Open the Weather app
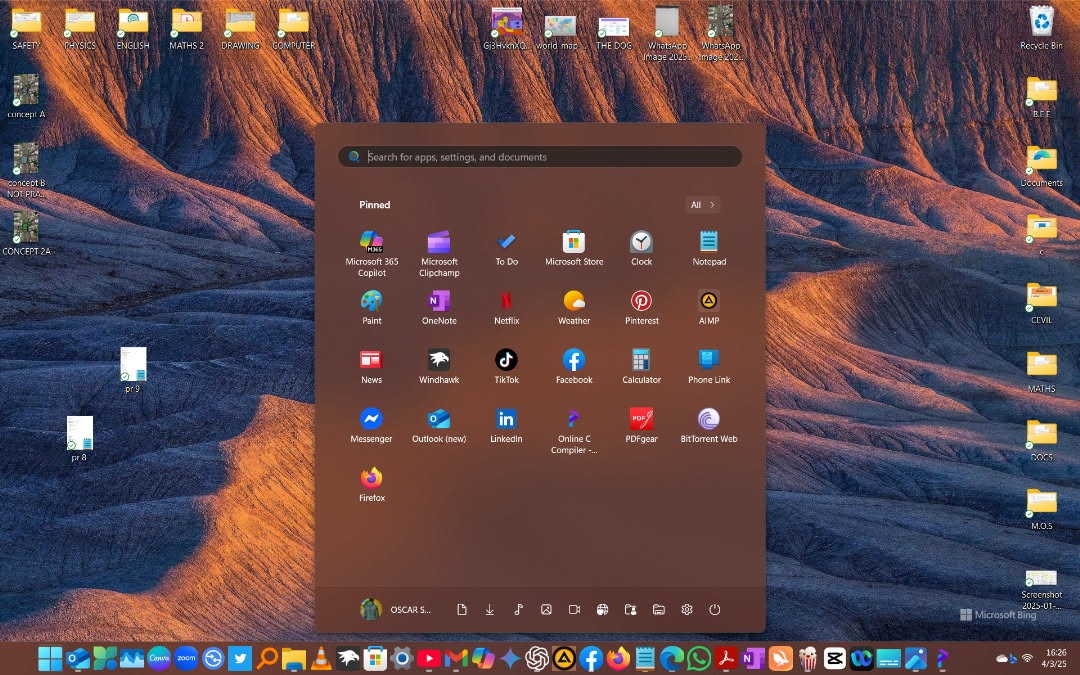This screenshot has height=675, width=1080. point(574,307)
